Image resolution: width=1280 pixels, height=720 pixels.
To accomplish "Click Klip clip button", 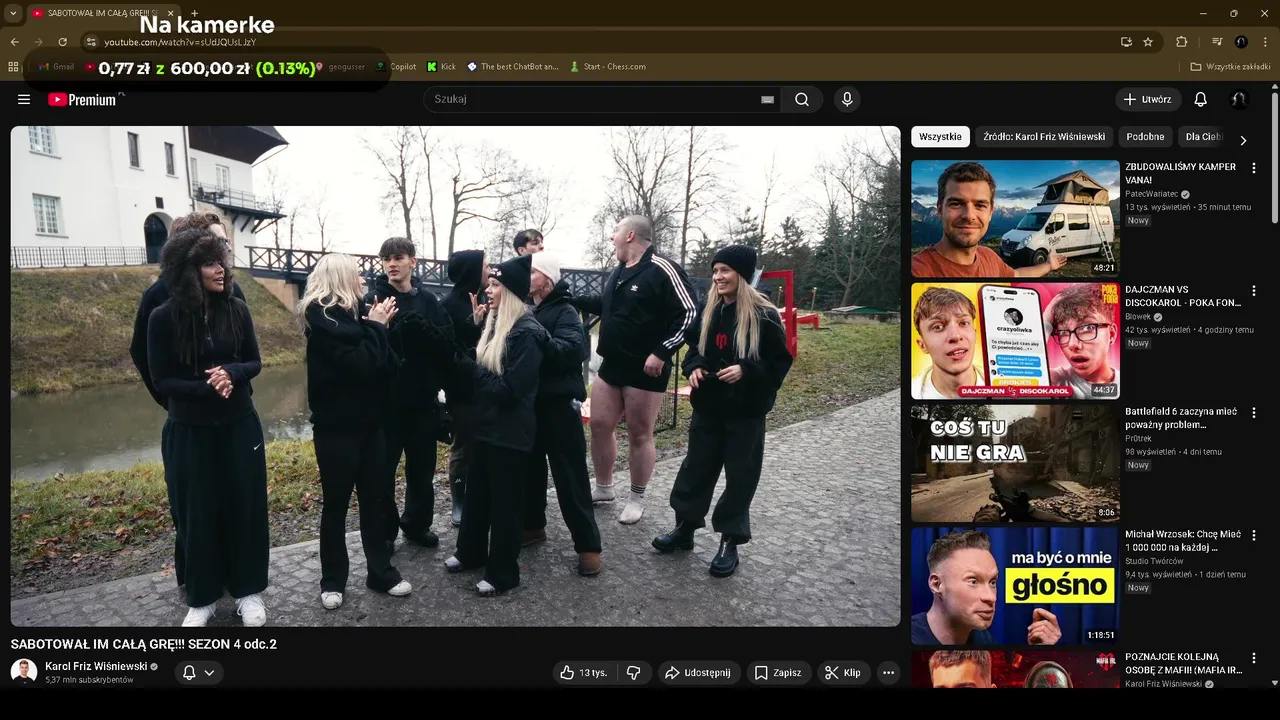I will pos(843,673).
